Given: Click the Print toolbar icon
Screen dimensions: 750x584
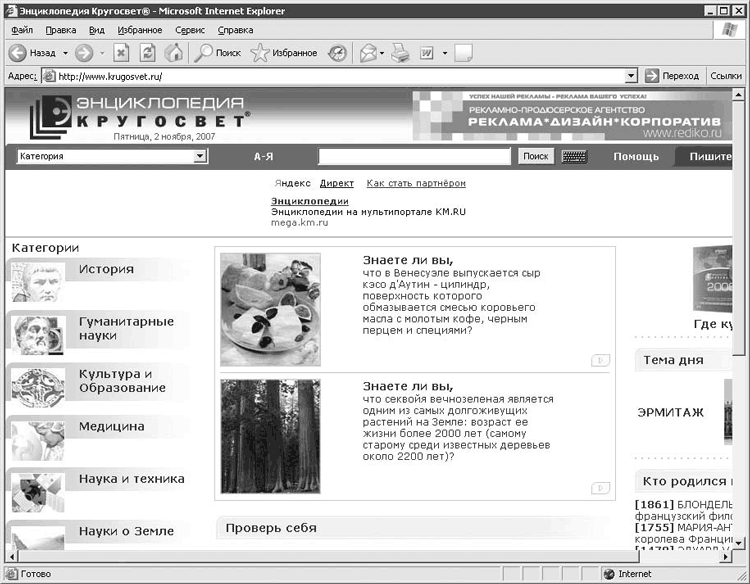Looking at the screenshot, I should 400,53.
